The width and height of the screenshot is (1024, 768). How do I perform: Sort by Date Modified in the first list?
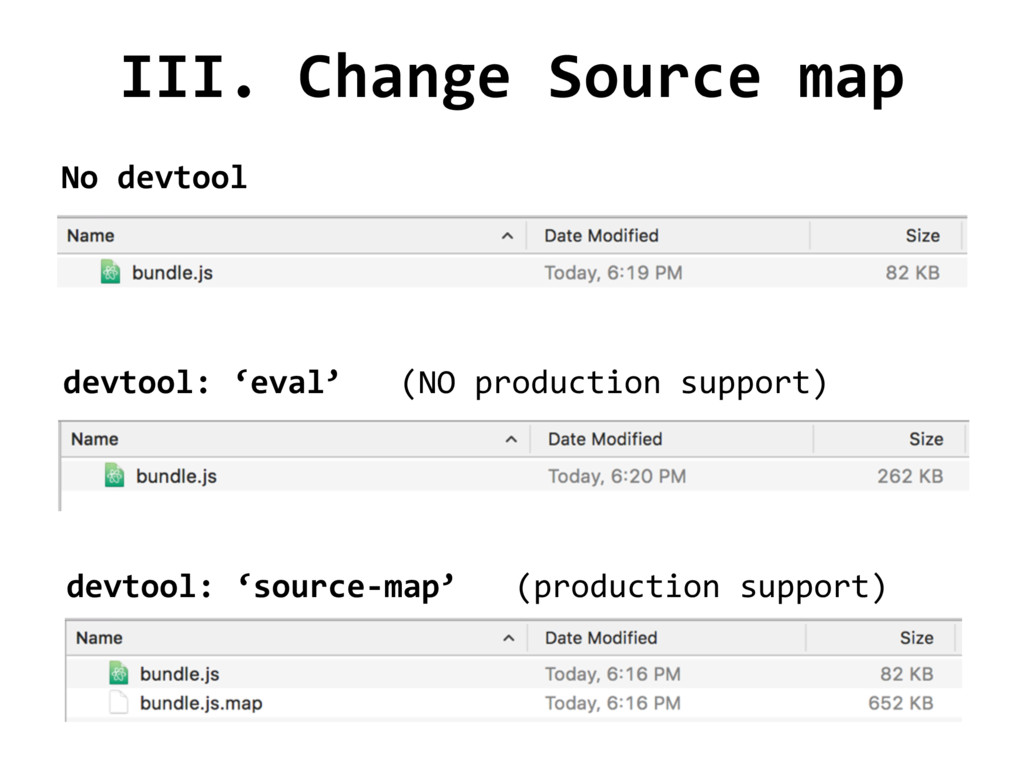601,236
